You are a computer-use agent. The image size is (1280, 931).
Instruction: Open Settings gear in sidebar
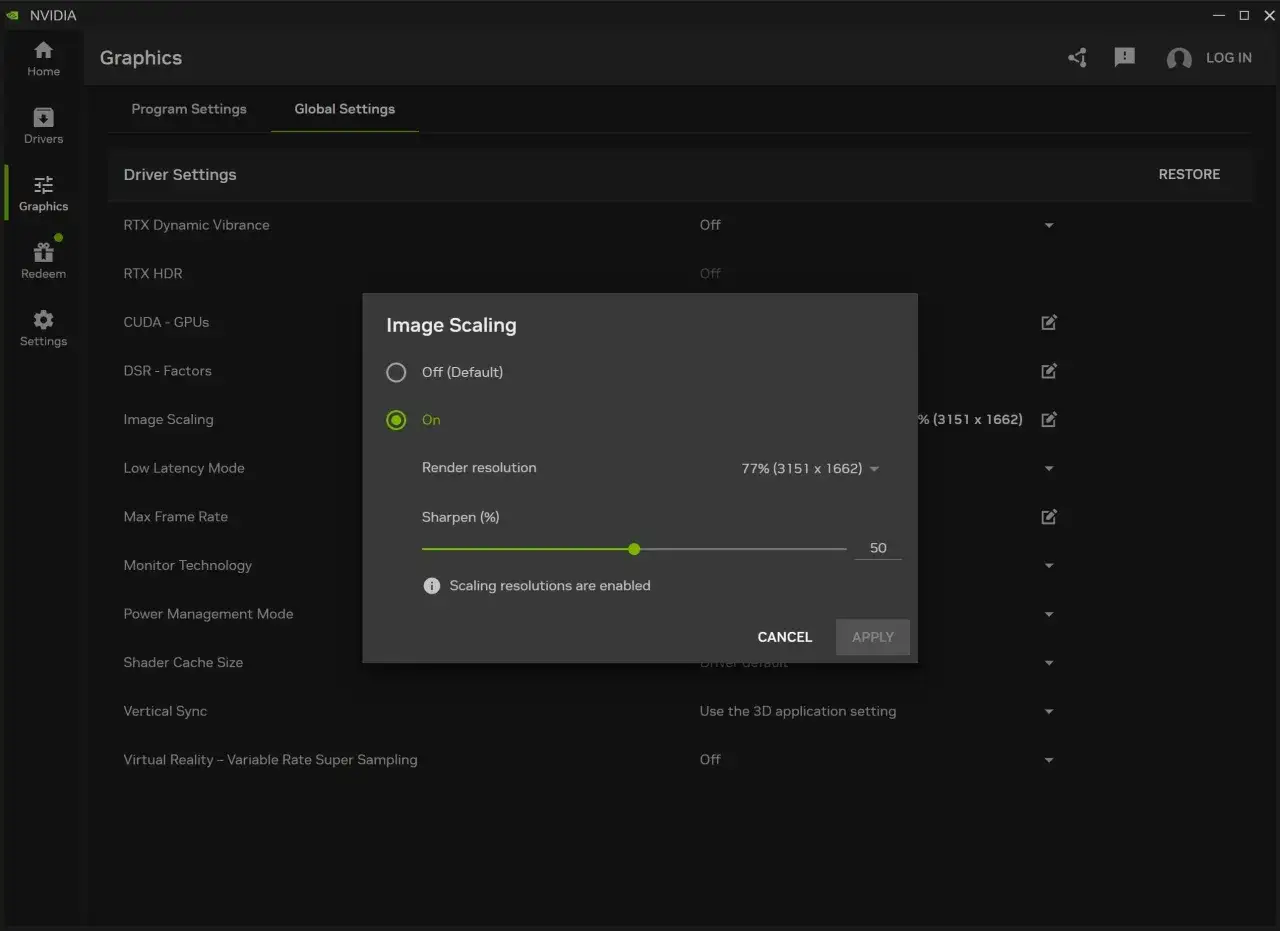point(43,329)
